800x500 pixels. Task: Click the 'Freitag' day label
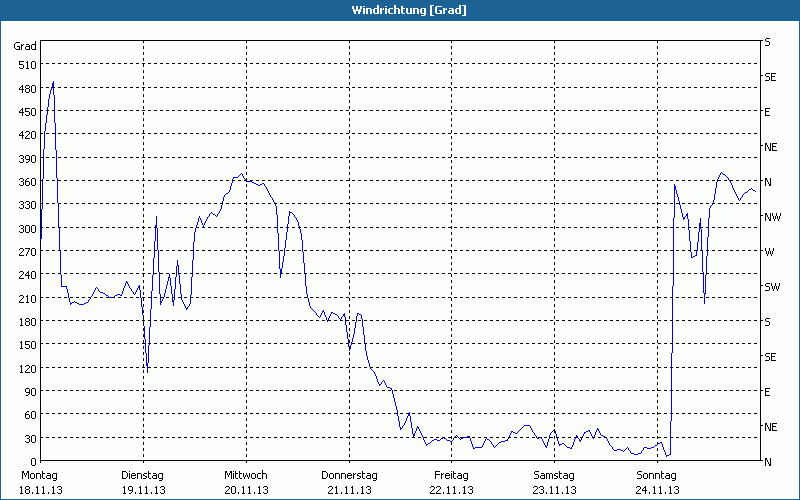(x=452, y=476)
